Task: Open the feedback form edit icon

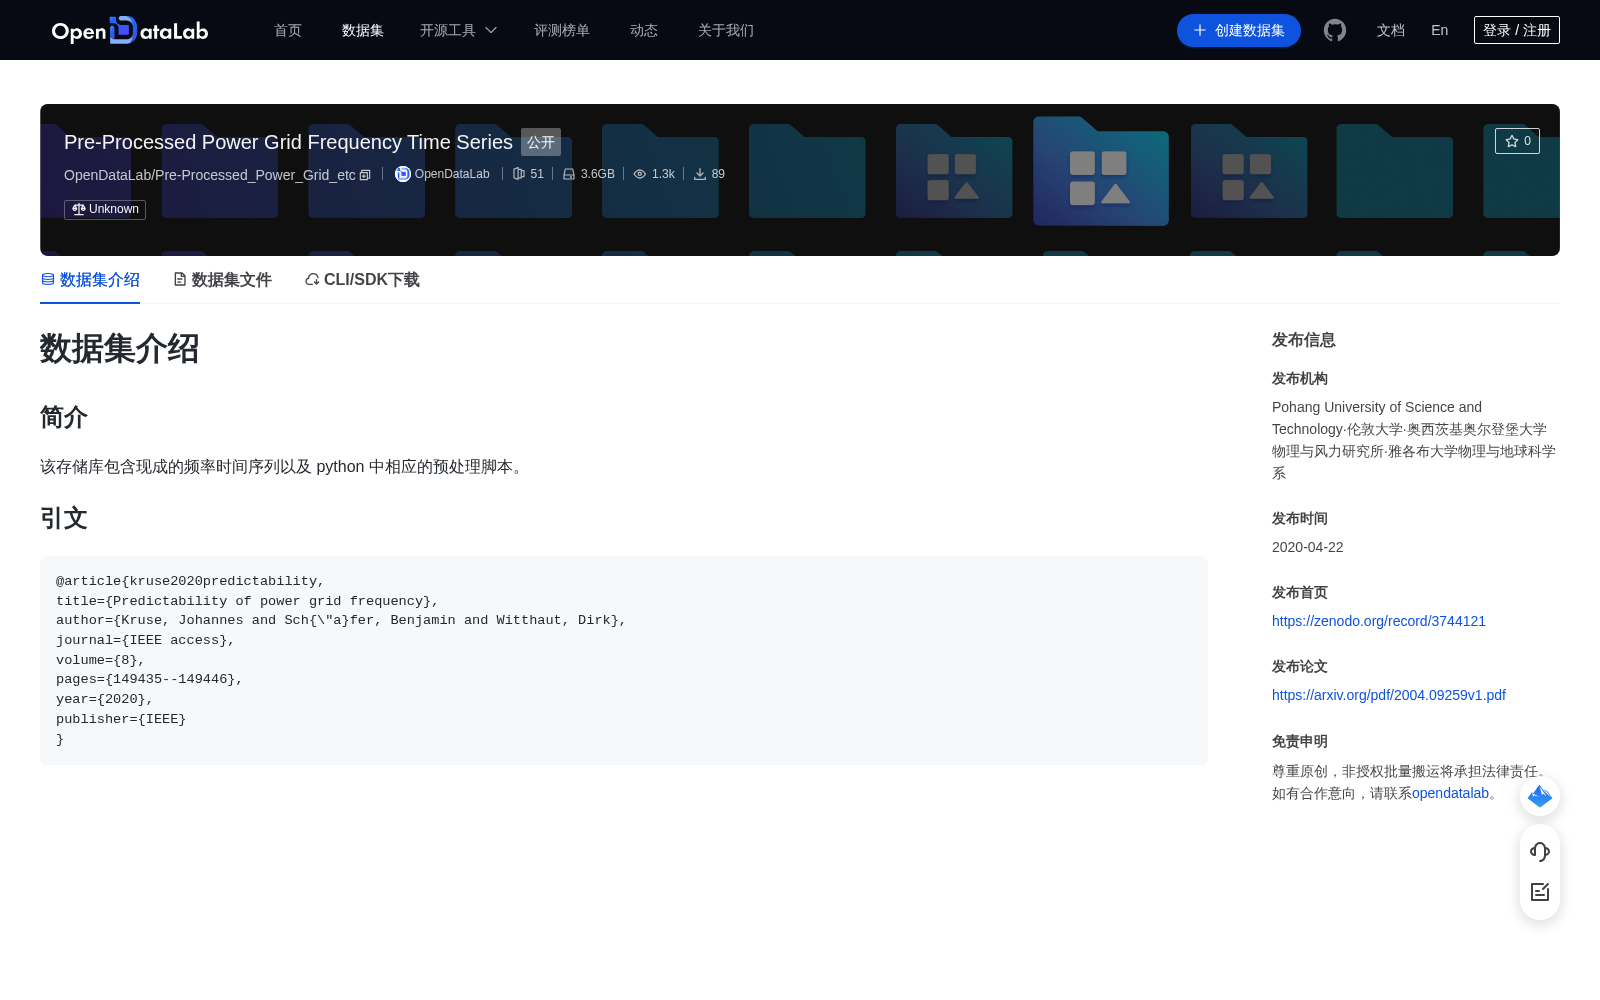Action: tap(1540, 892)
